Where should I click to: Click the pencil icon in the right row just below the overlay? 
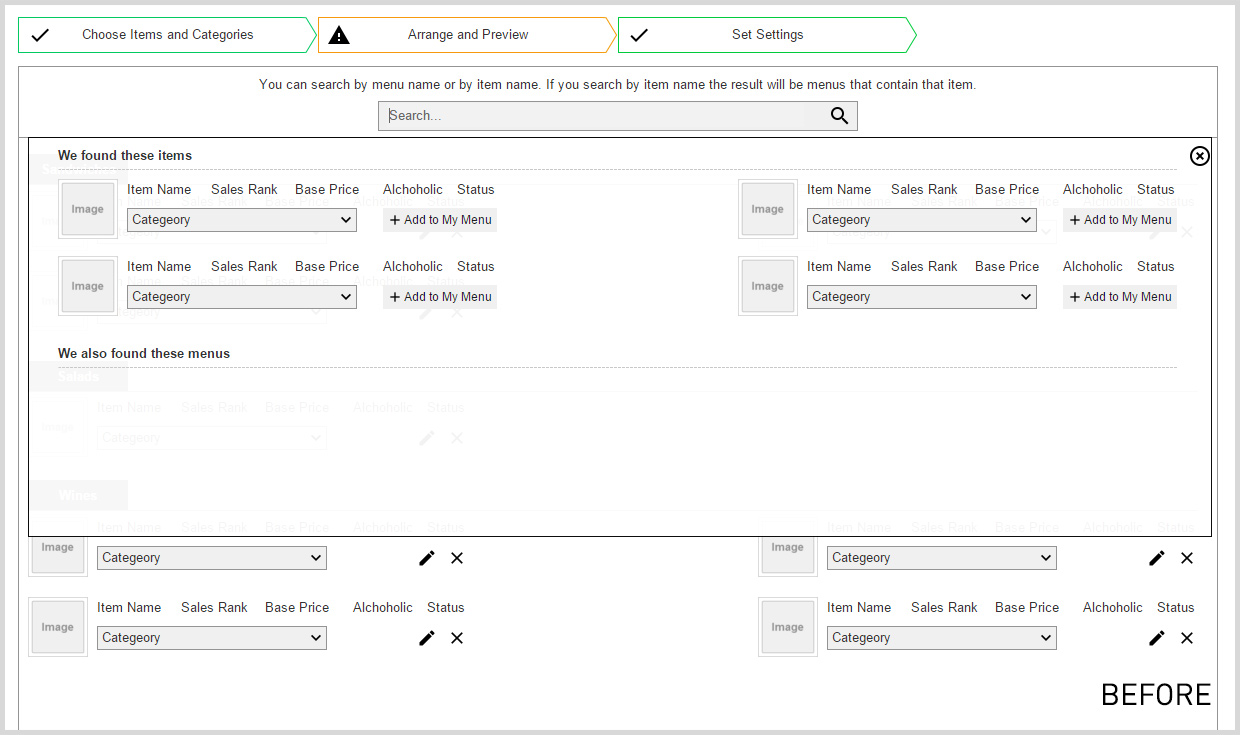(x=1157, y=558)
